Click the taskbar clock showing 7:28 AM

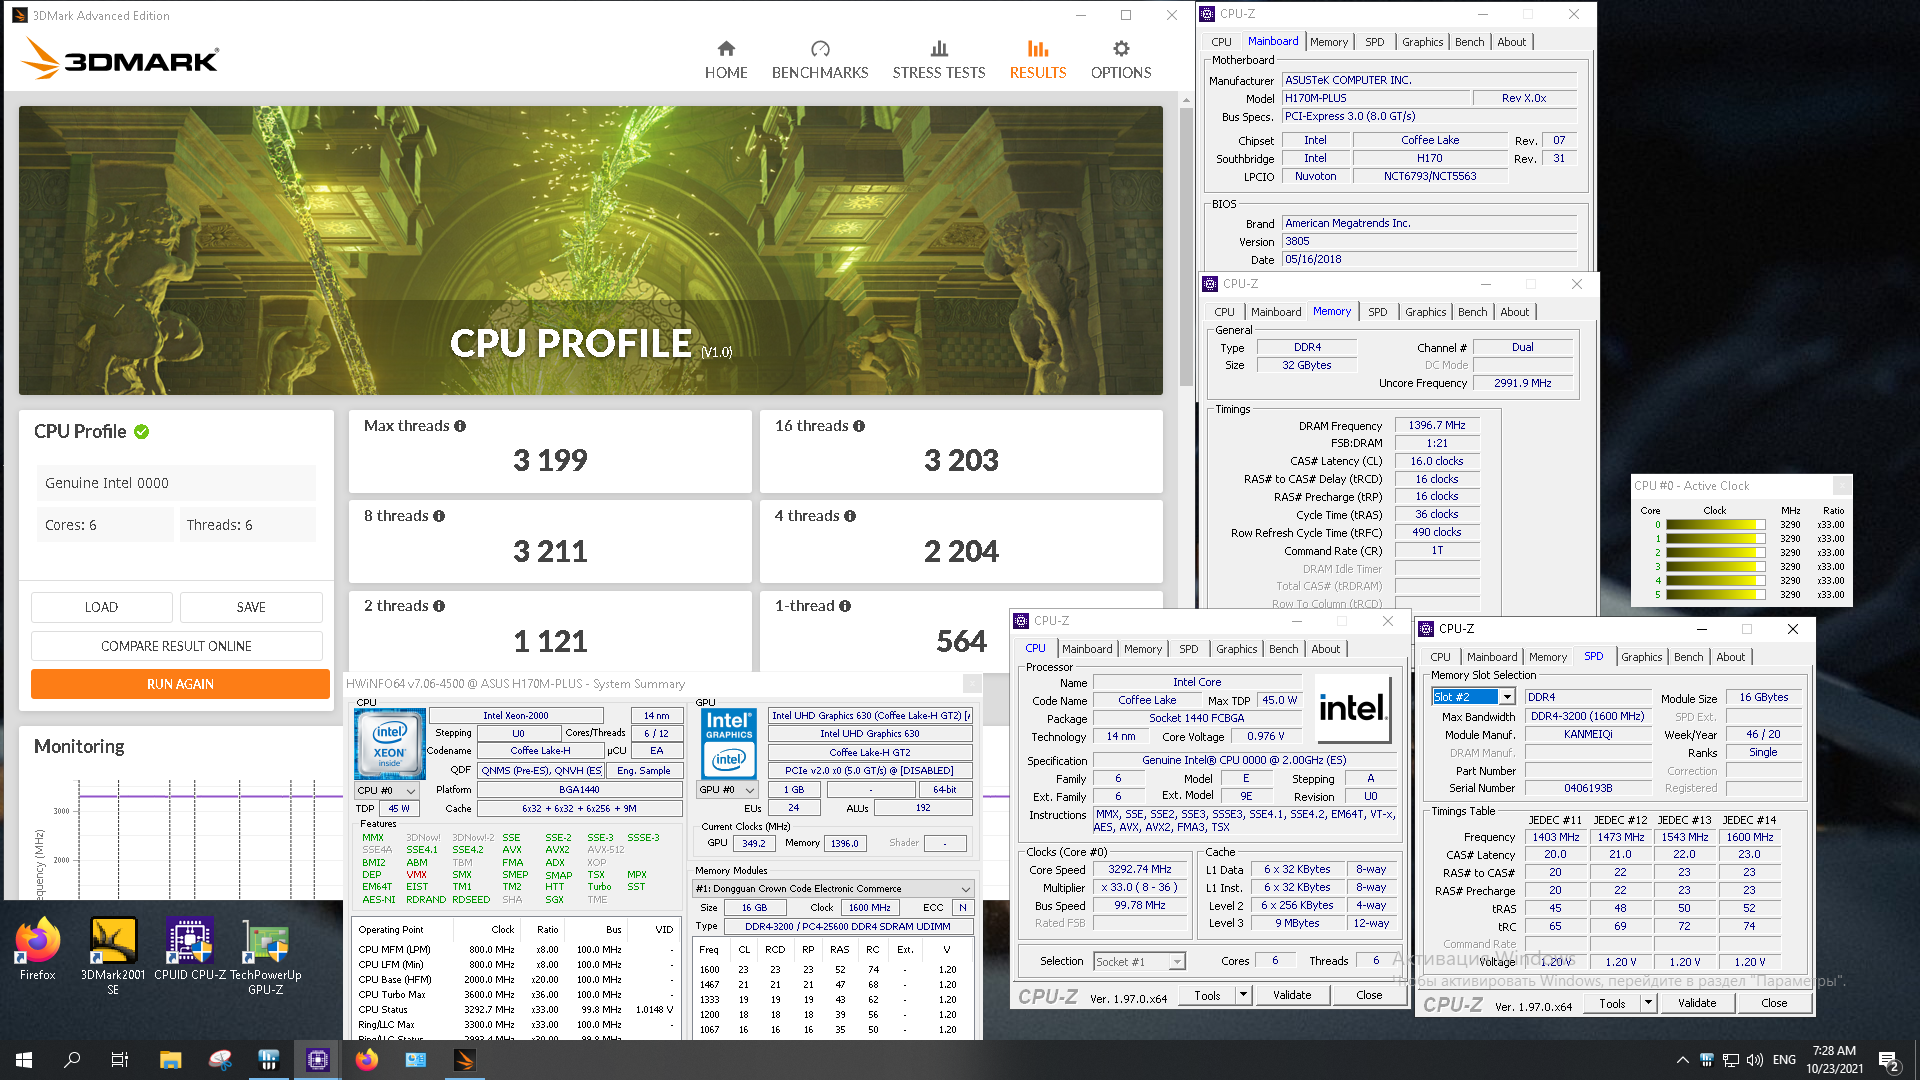click(1834, 1051)
